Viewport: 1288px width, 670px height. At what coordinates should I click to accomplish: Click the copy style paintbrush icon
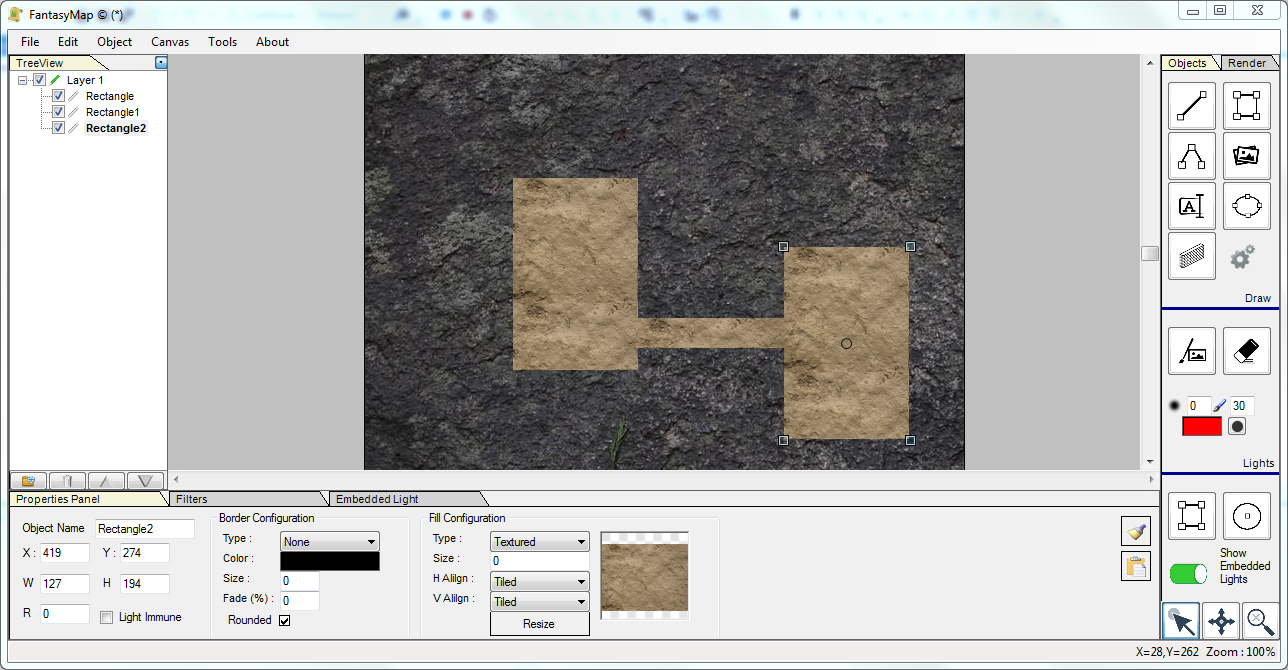[1135, 532]
